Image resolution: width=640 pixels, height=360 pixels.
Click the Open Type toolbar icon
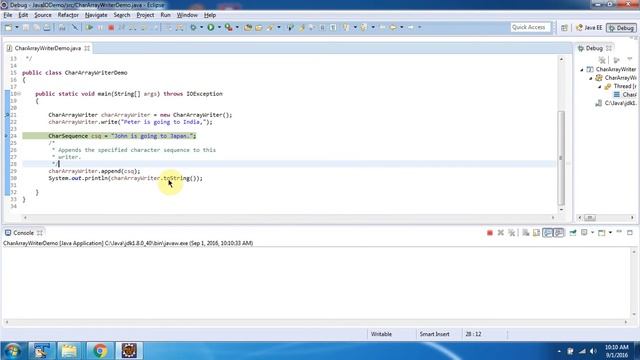coord(248,27)
